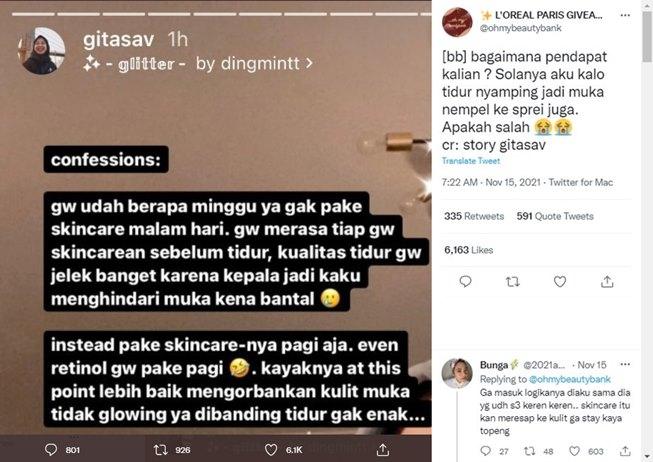This screenshot has width=653, height=462.
Task: Like the main tweet with the heart icon
Action: tap(560, 282)
